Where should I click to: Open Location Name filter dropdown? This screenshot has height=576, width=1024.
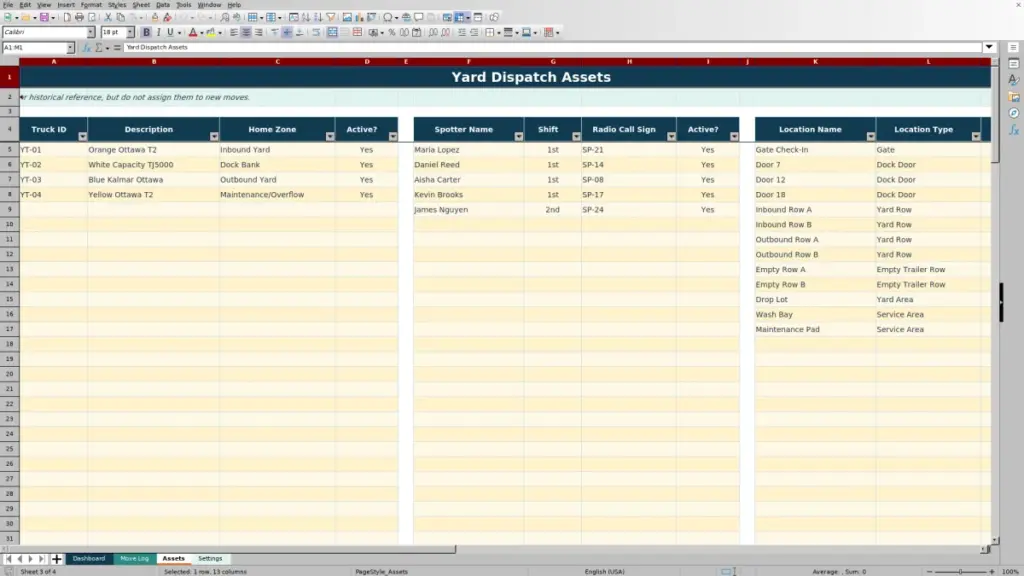[871, 136]
